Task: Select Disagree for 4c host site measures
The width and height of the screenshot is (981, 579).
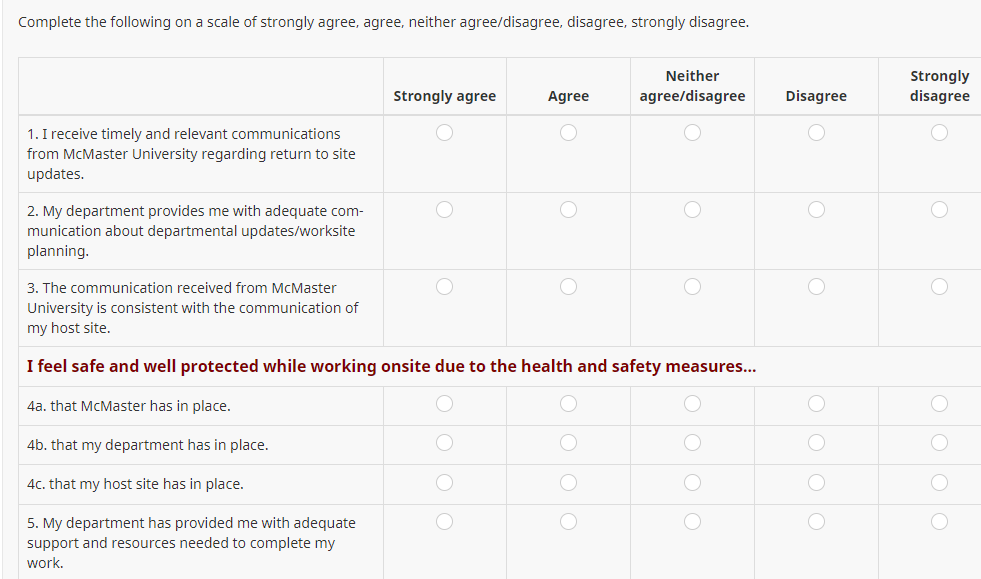Action: [x=816, y=482]
